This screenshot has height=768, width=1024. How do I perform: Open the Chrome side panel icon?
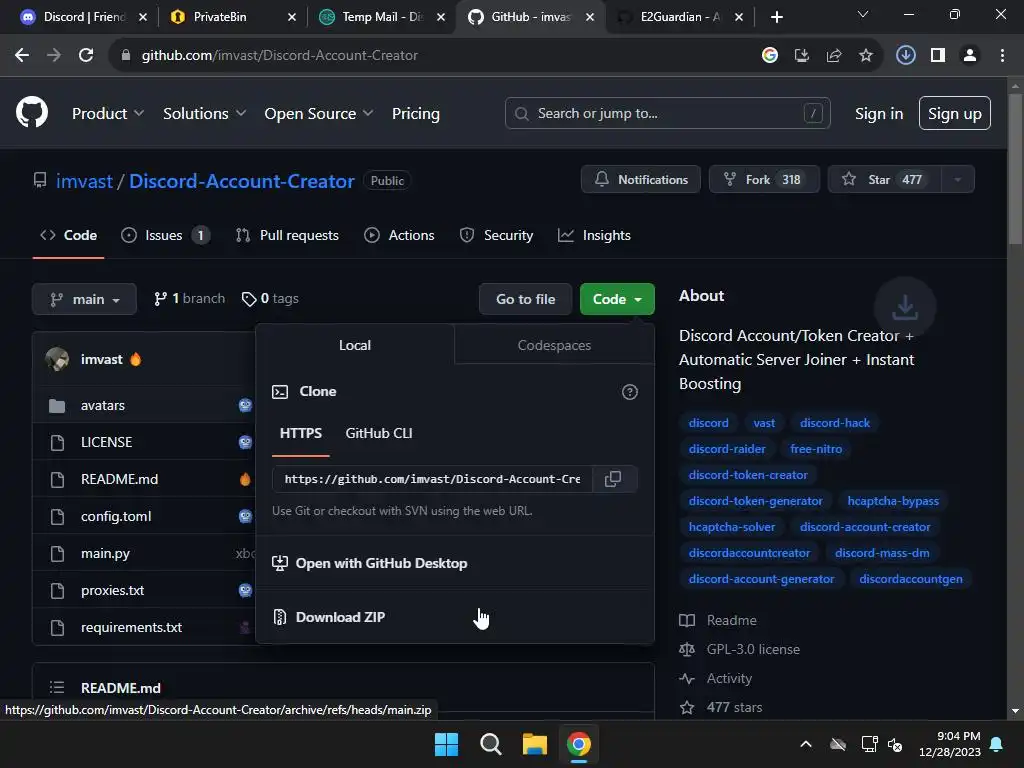[x=938, y=56]
